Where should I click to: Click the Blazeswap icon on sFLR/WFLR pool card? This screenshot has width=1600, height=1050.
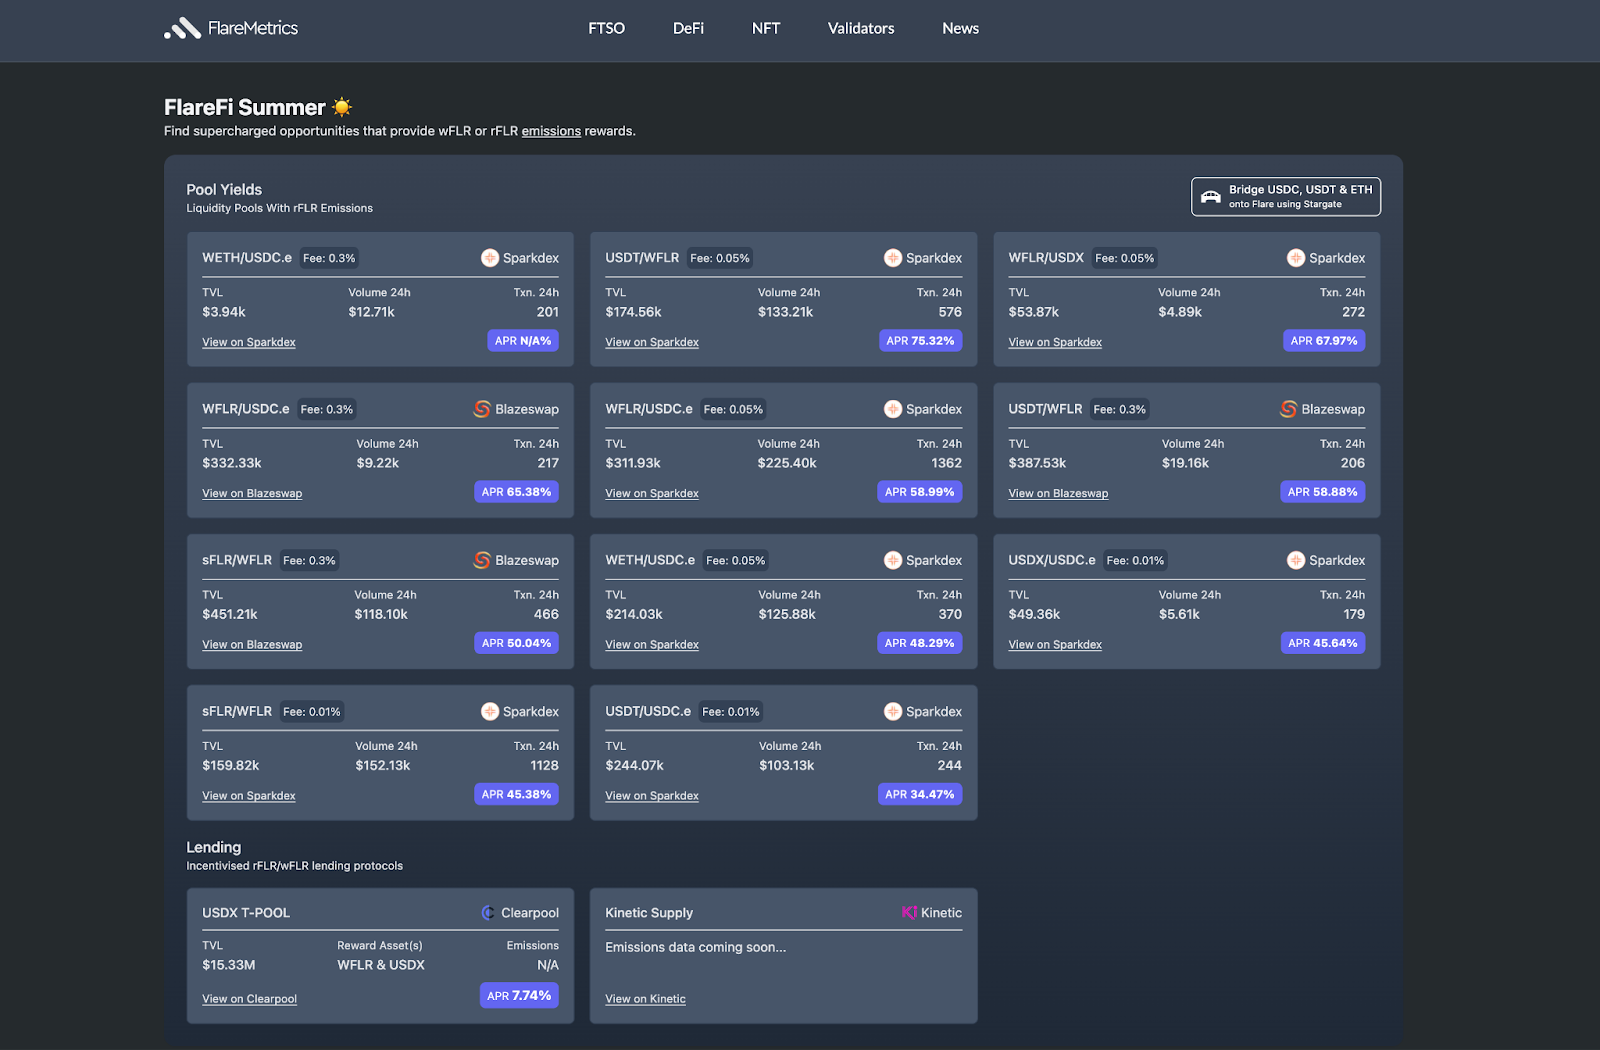(480, 560)
